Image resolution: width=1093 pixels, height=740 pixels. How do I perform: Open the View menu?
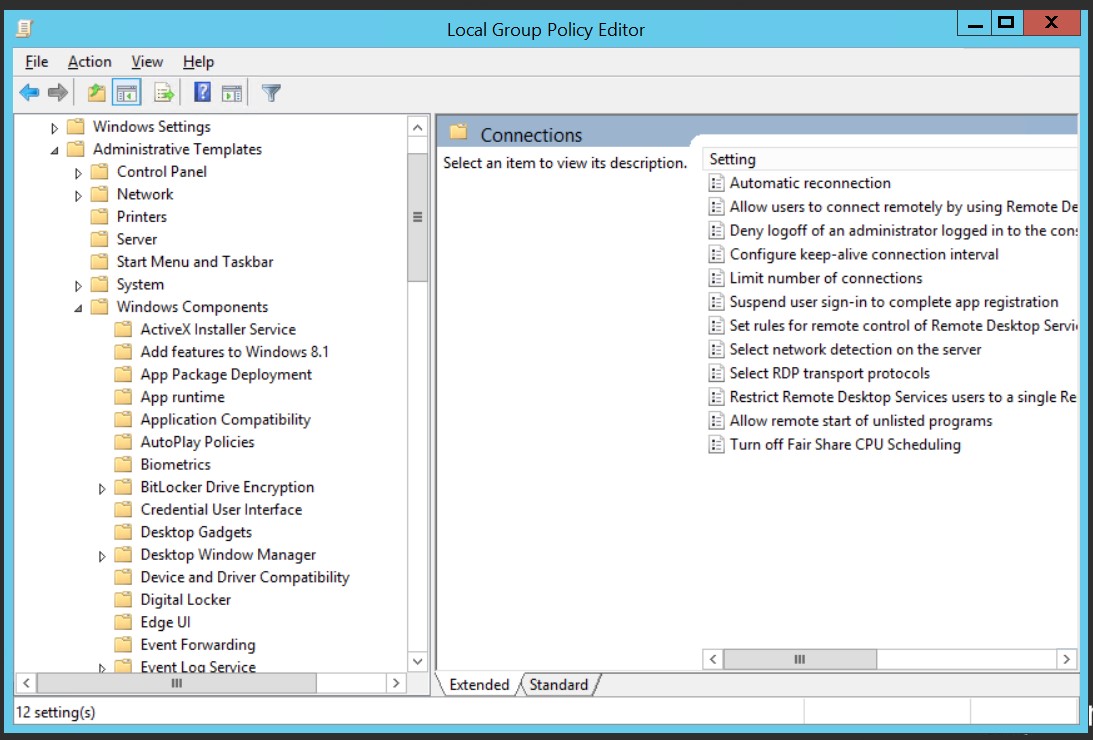click(147, 62)
